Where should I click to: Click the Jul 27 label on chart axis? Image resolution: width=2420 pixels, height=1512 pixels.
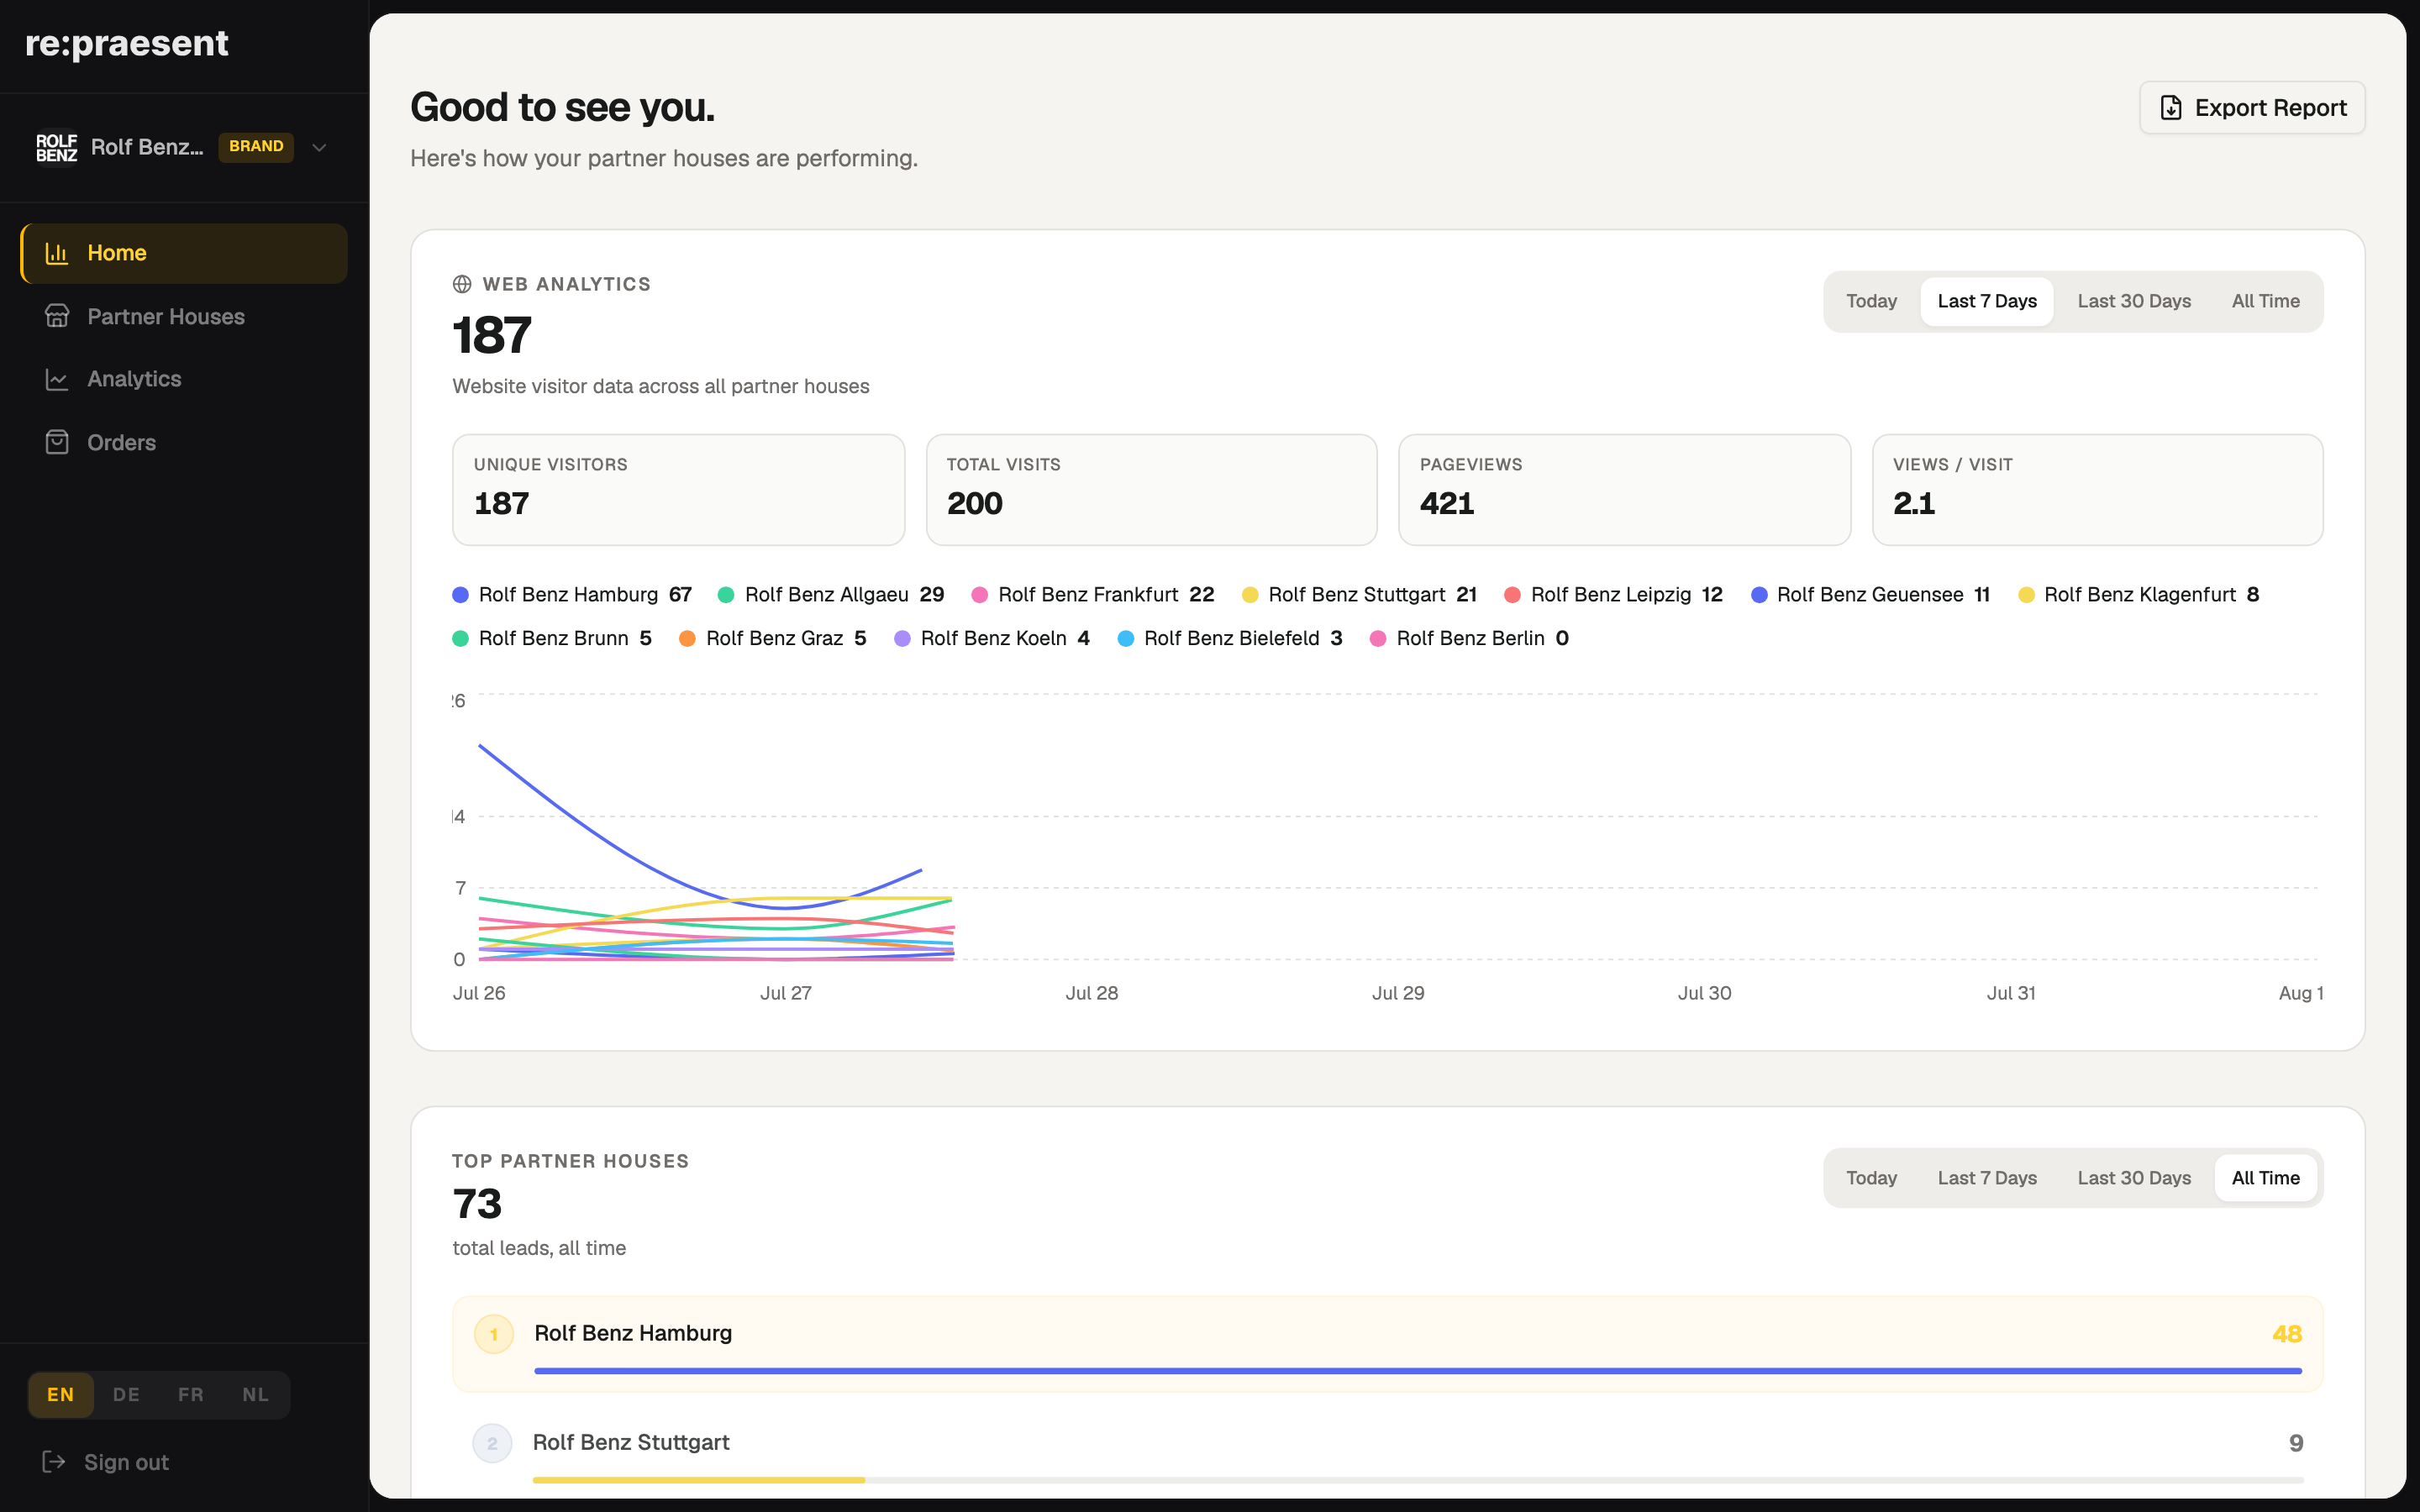pyautogui.click(x=786, y=993)
